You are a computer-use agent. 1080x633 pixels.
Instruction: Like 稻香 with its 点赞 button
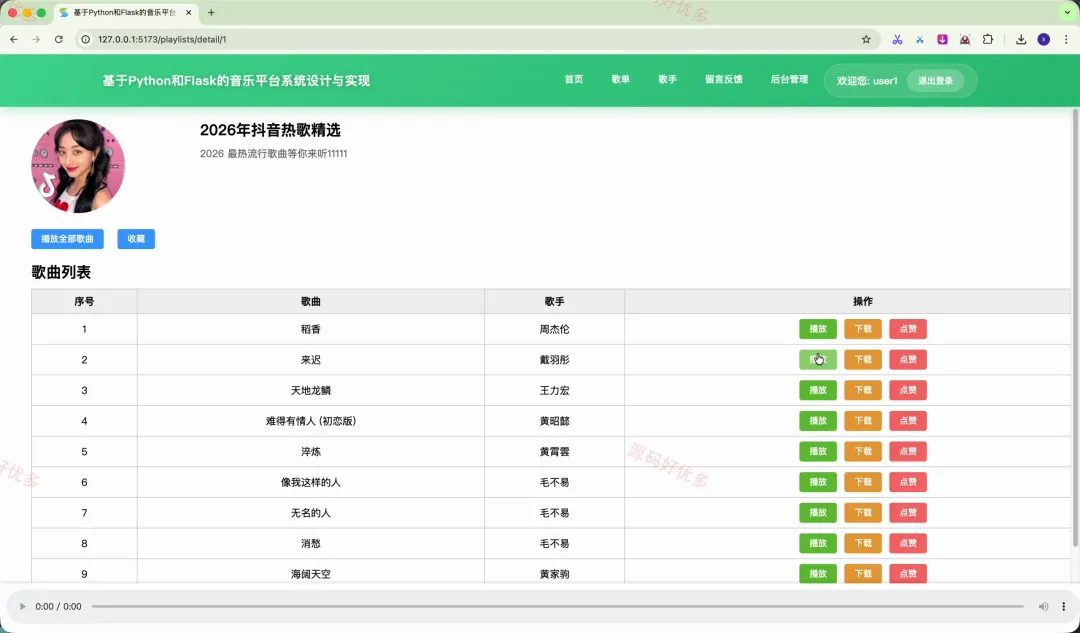tap(908, 329)
